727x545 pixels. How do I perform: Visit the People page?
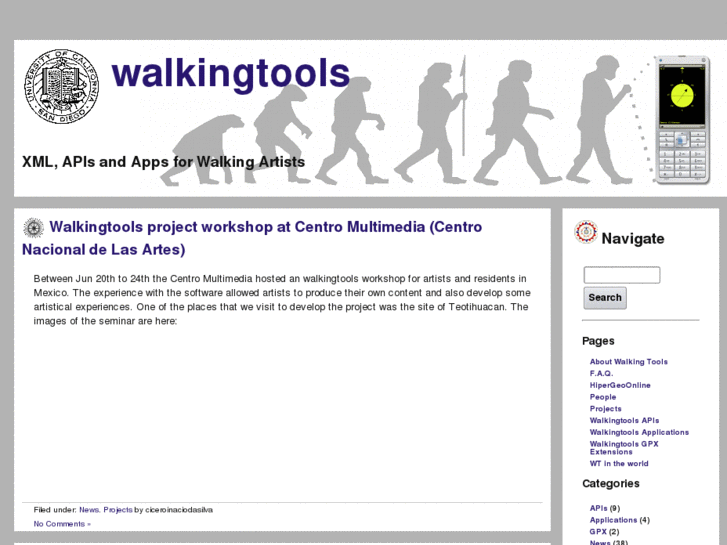click(x=603, y=397)
